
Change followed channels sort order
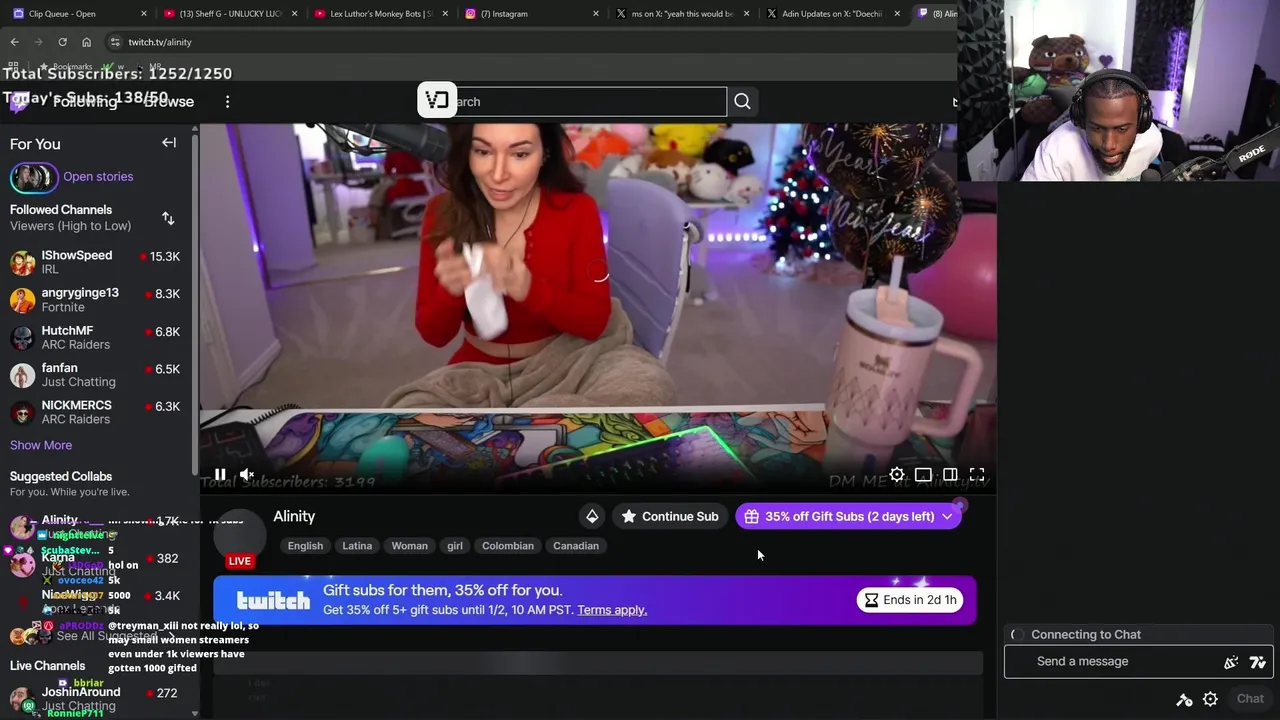tap(168, 218)
